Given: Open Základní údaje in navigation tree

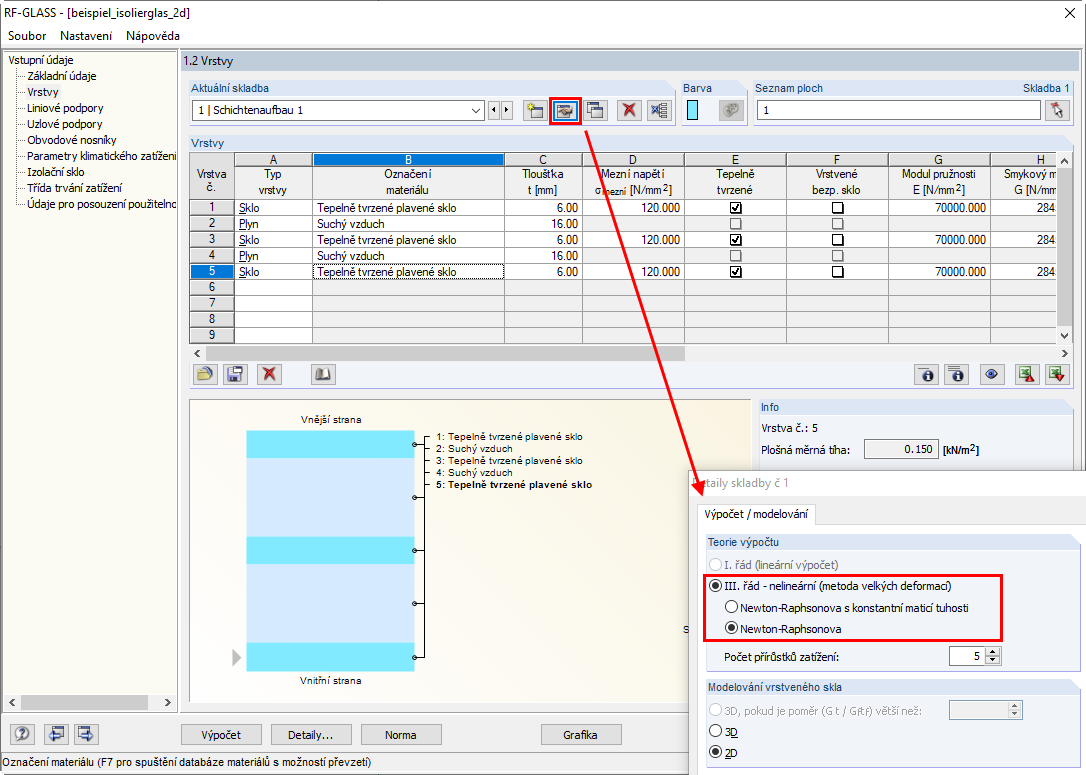Looking at the screenshot, I should 62,76.
